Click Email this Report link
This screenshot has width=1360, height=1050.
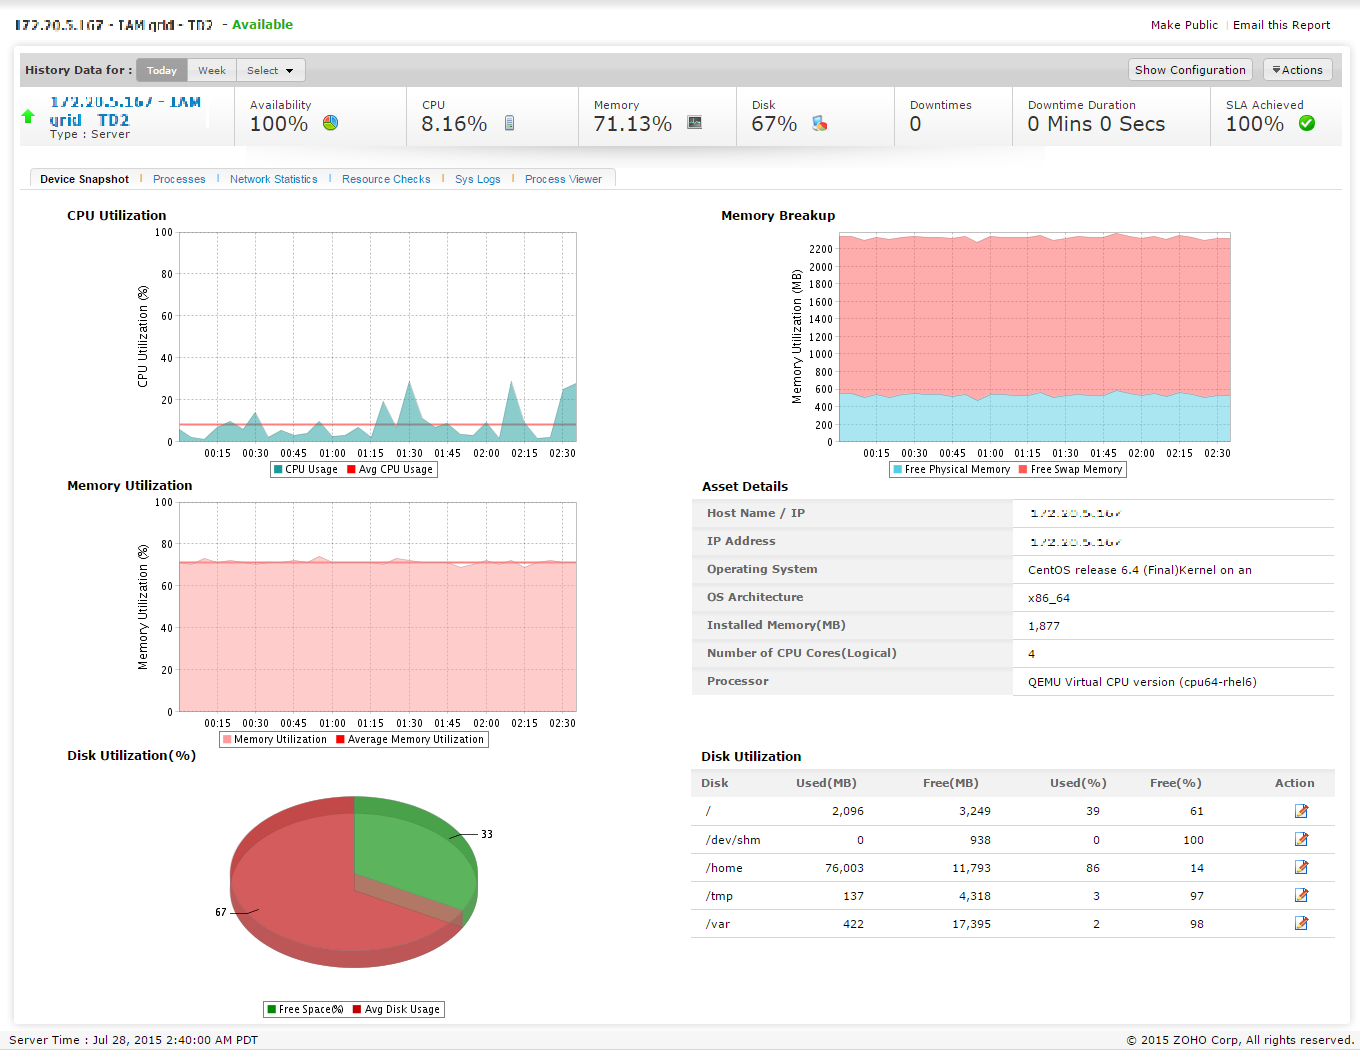click(x=1281, y=25)
